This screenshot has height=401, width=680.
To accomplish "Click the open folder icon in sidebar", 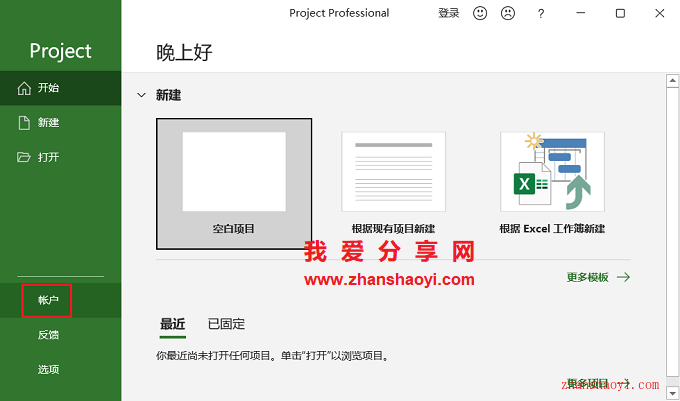I will 24,157.
